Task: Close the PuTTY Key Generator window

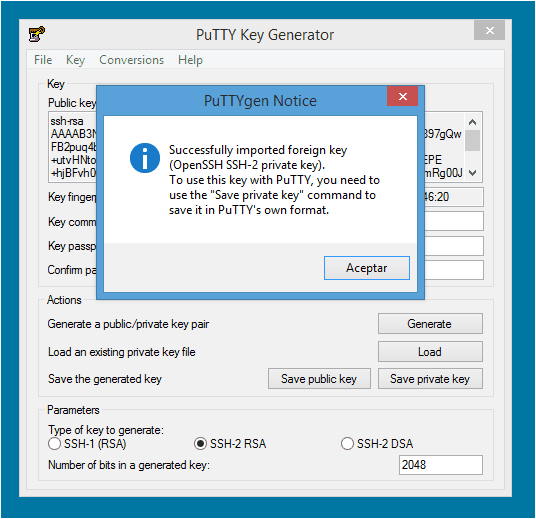Action: click(x=489, y=30)
